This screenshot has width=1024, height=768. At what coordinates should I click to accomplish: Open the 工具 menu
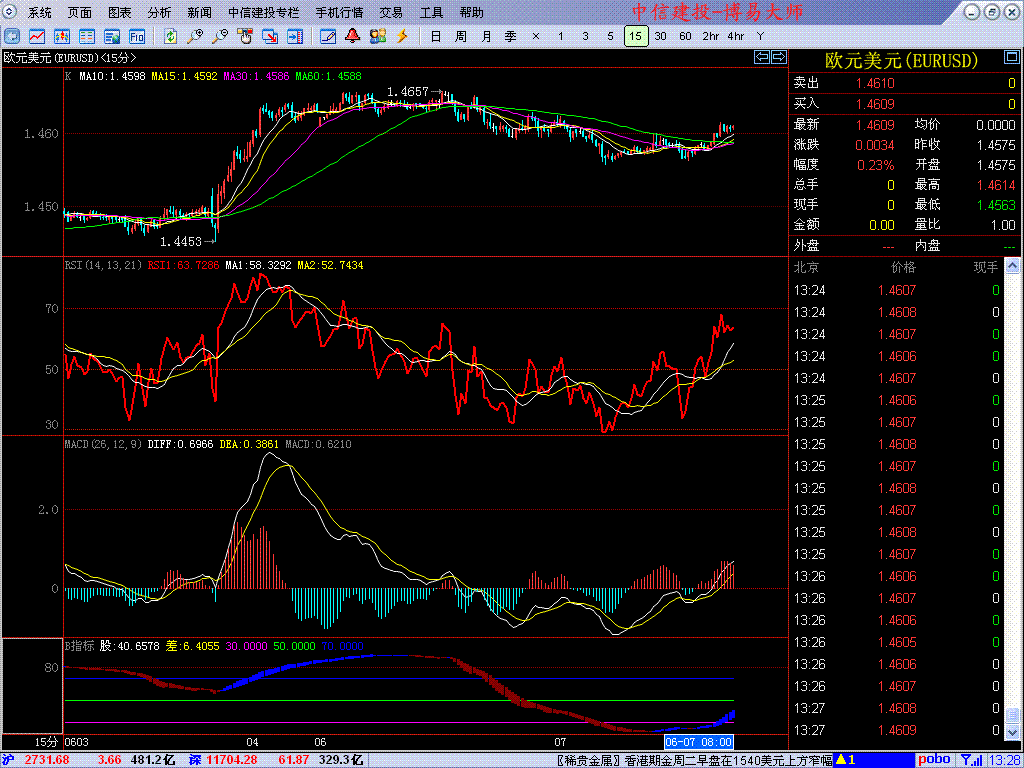(431, 12)
